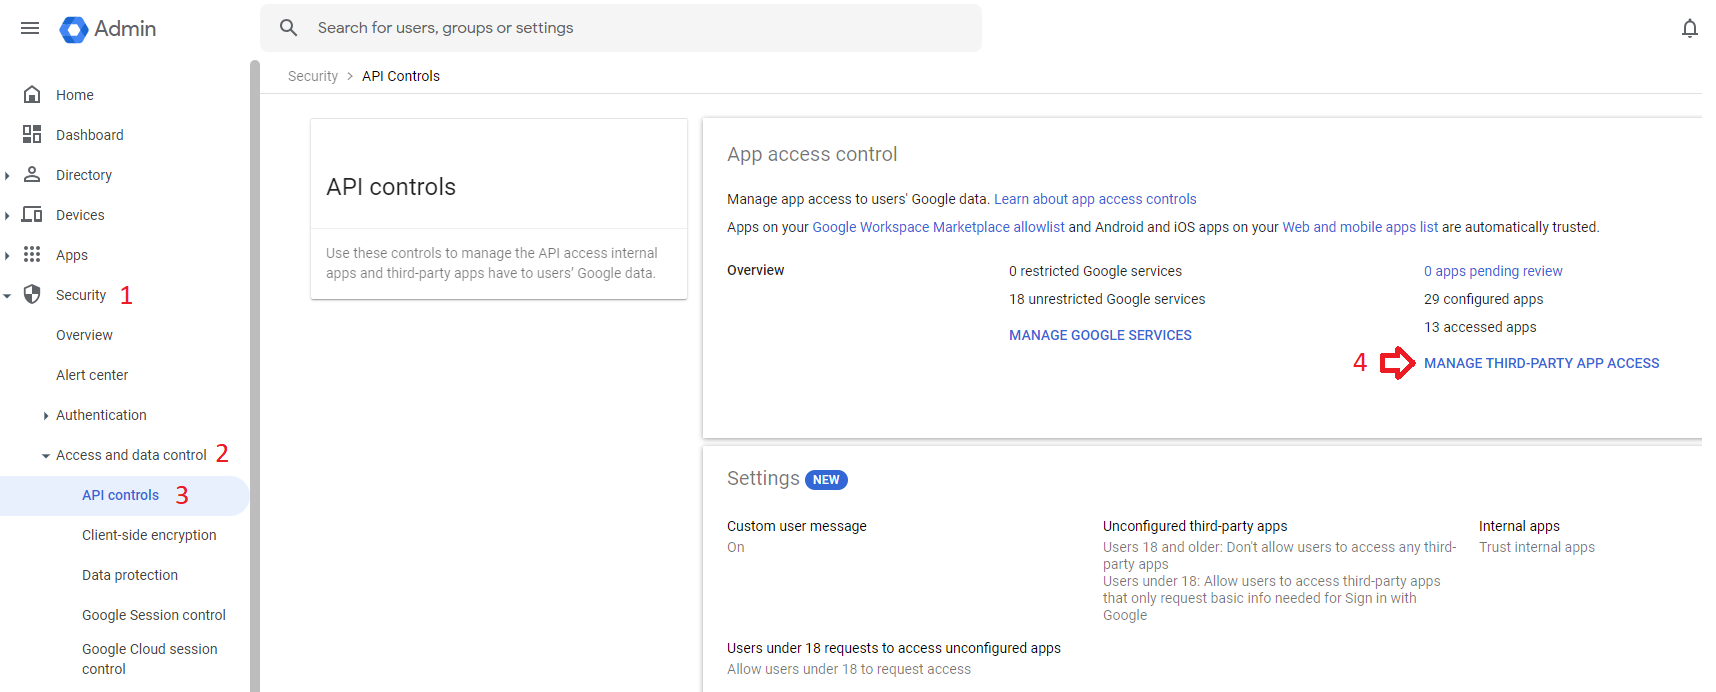Click API Controls breadcrumb
1716x692 pixels.
coord(401,76)
